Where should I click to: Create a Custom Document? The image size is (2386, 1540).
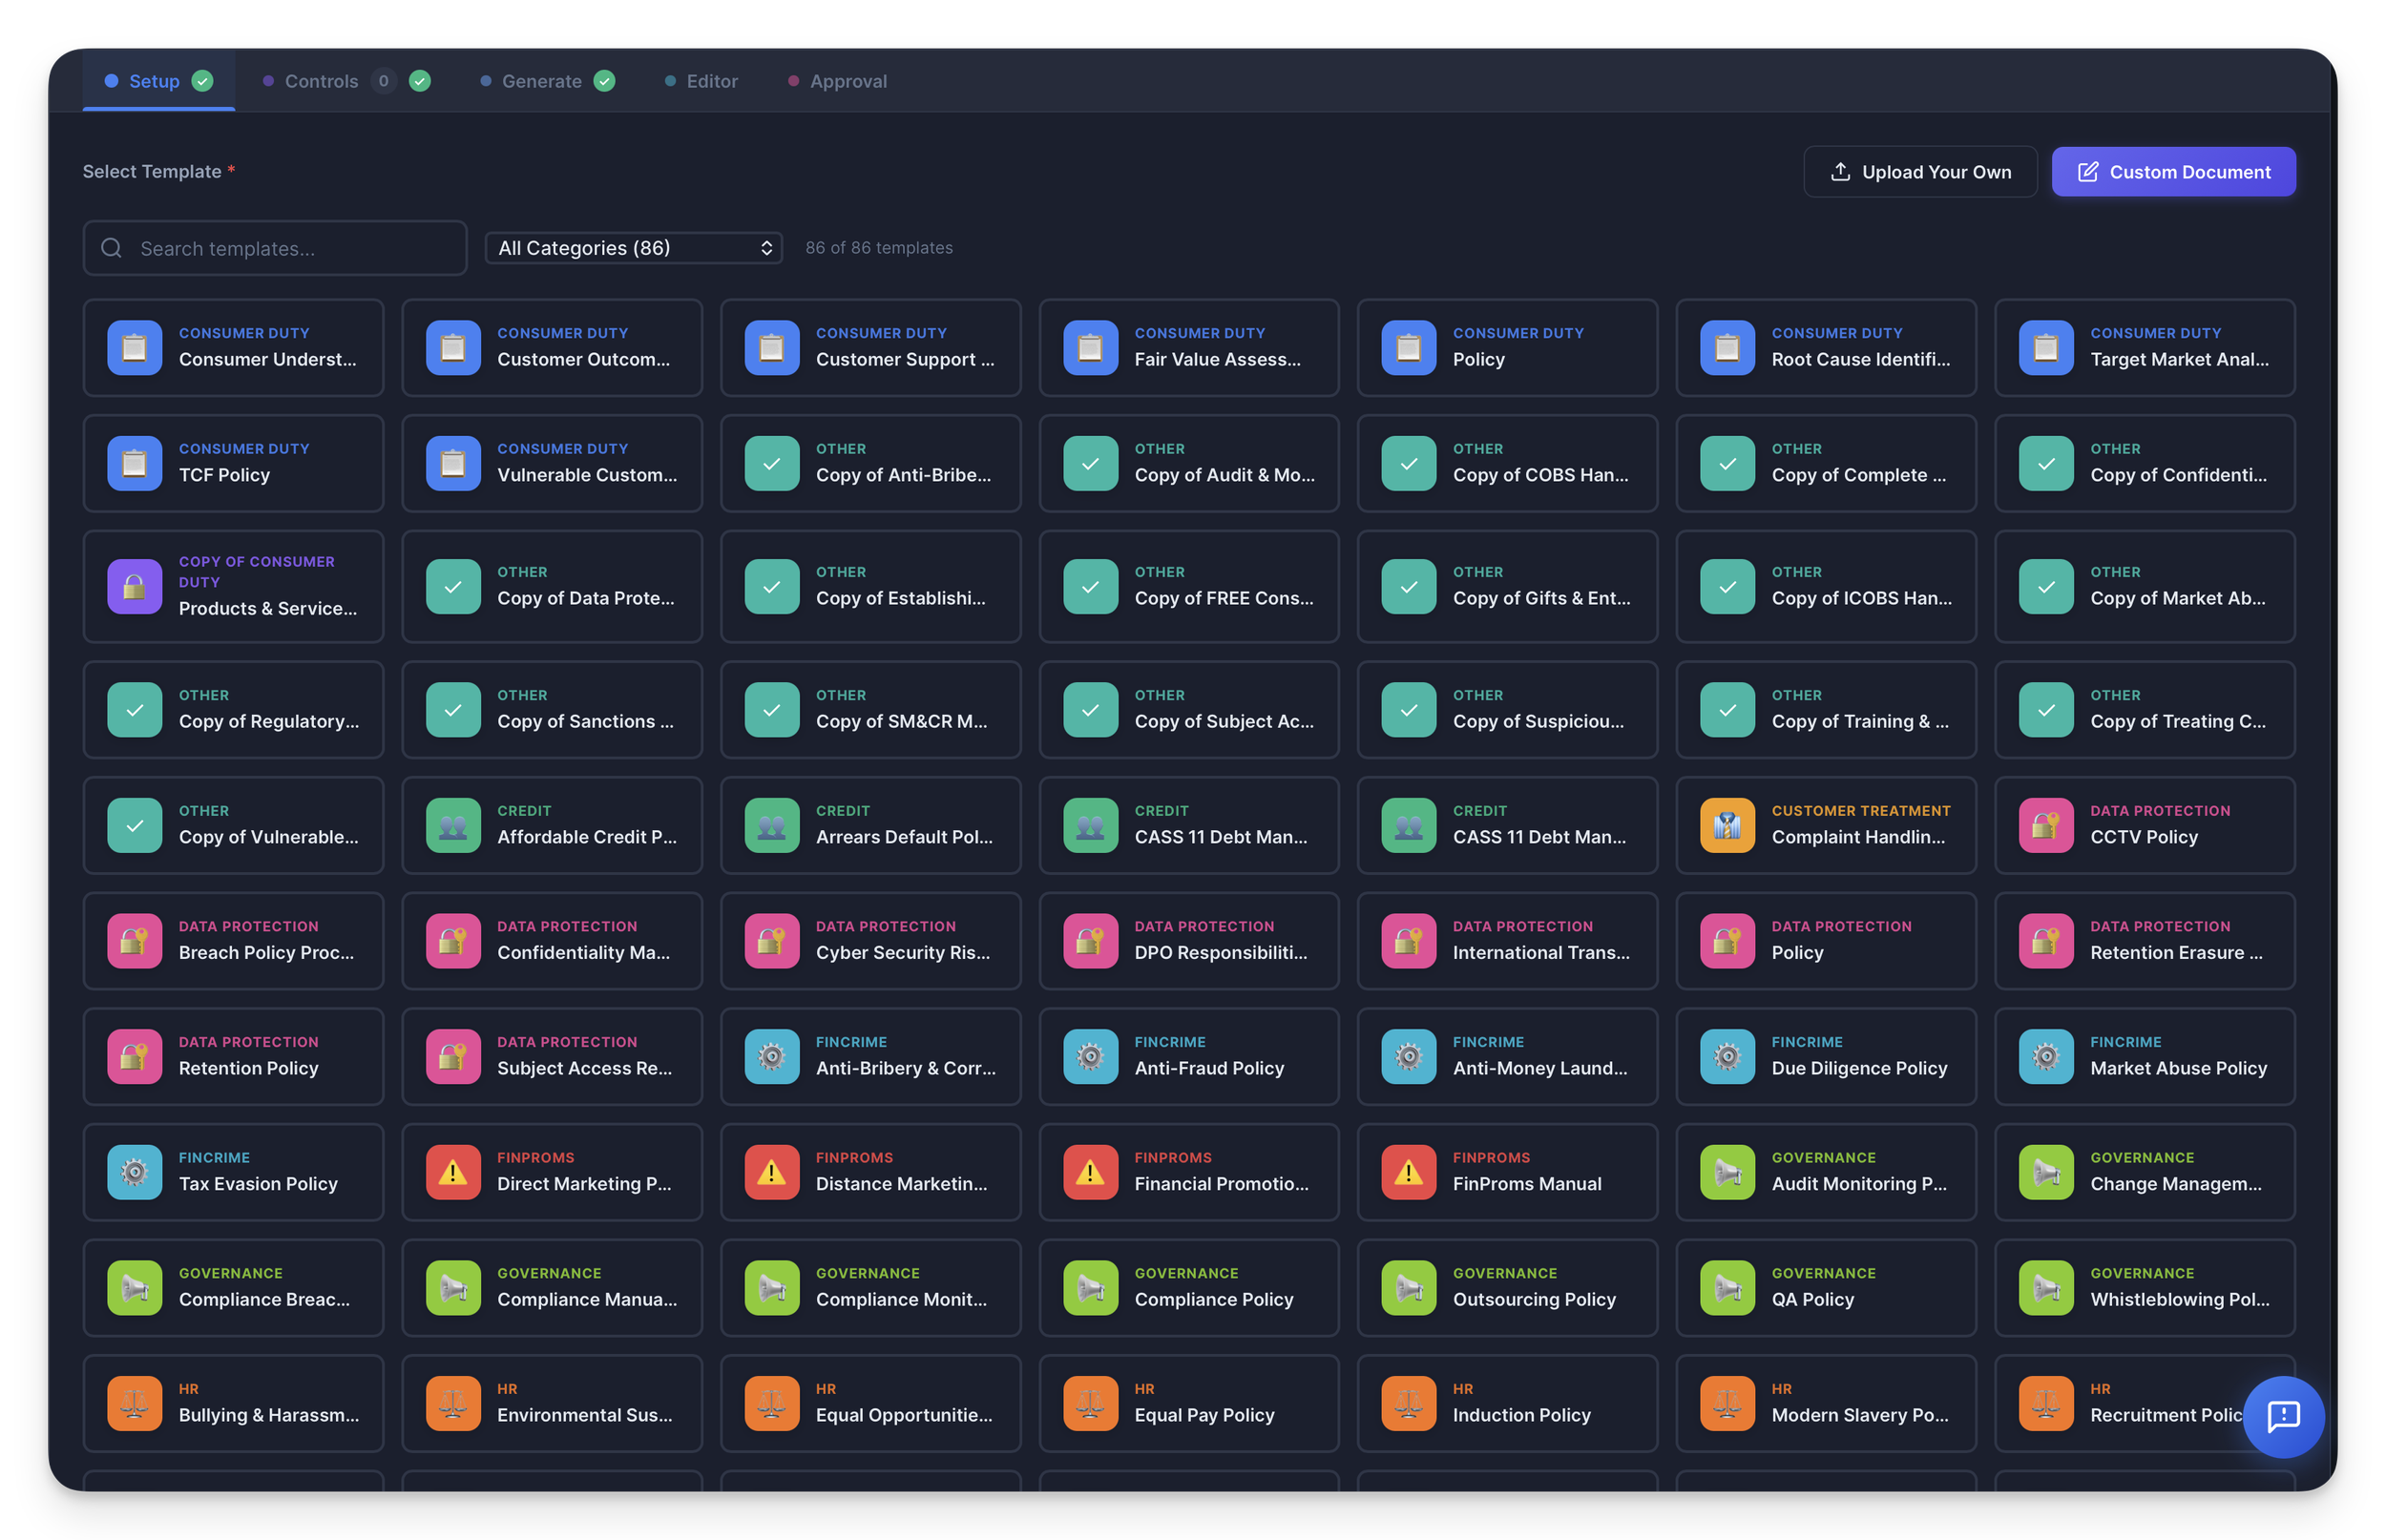click(x=2173, y=171)
